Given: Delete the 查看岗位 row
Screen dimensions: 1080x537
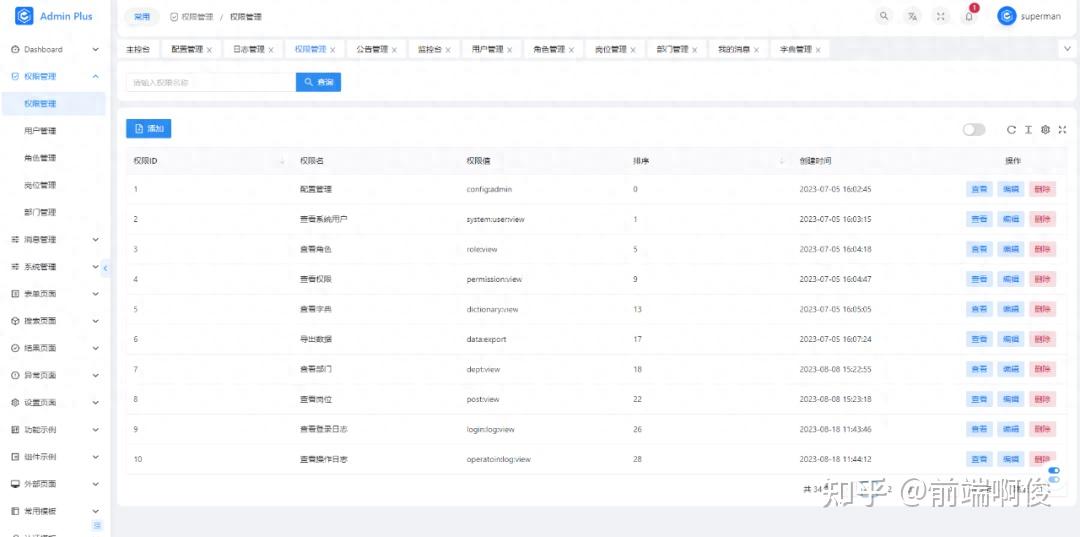Looking at the screenshot, I should [1042, 399].
